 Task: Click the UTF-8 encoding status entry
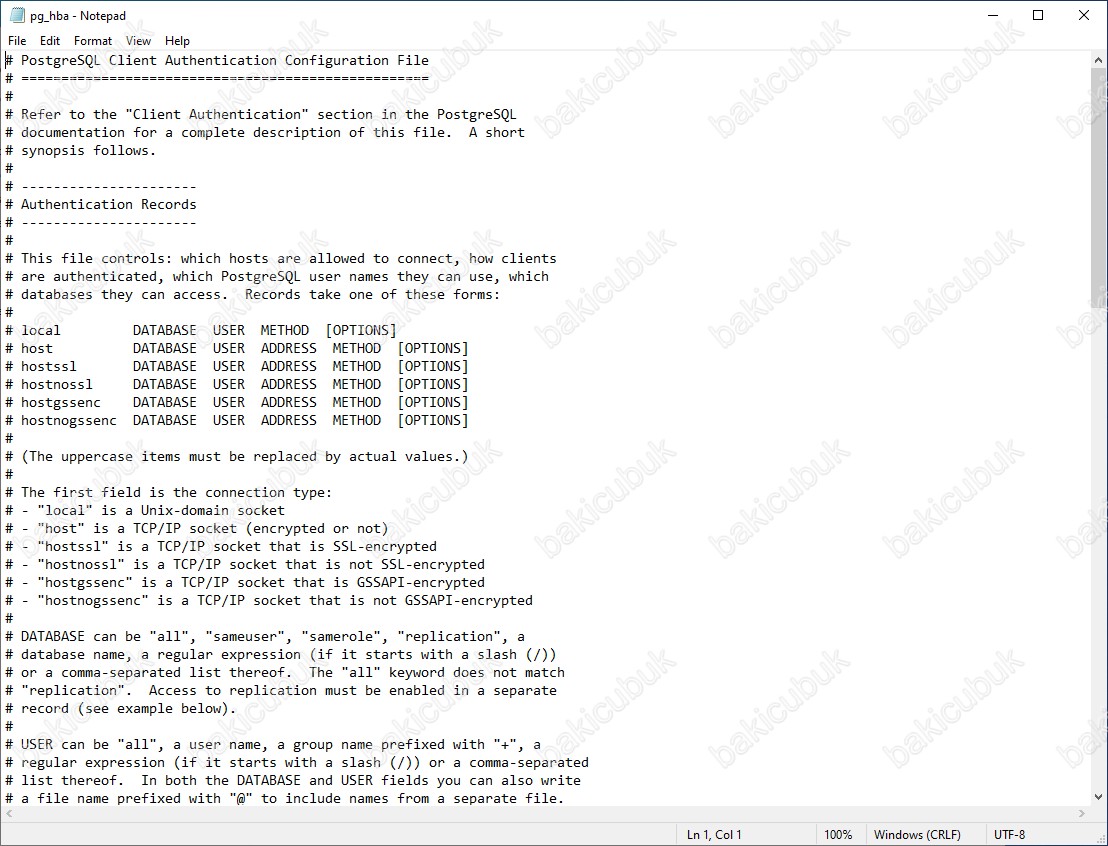tap(1009, 835)
